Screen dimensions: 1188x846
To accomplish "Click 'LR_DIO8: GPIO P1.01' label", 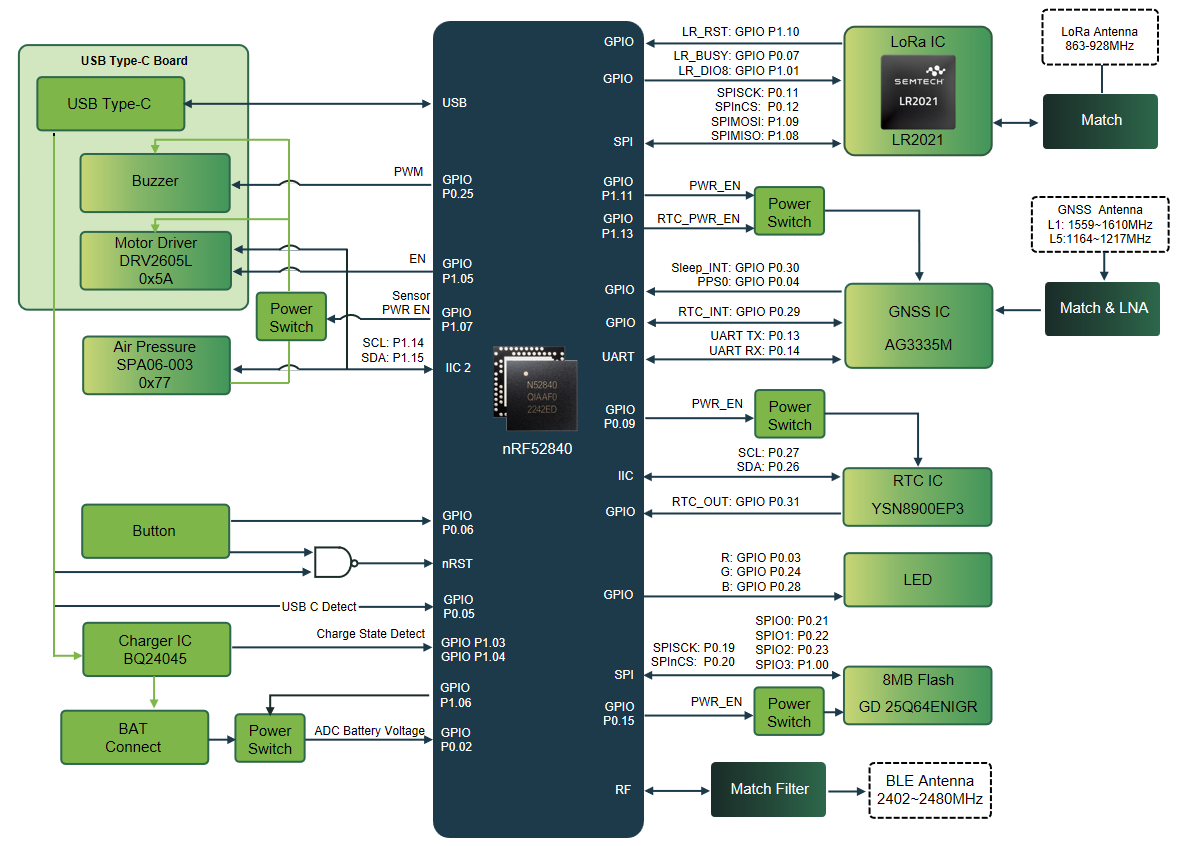I will [738, 70].
